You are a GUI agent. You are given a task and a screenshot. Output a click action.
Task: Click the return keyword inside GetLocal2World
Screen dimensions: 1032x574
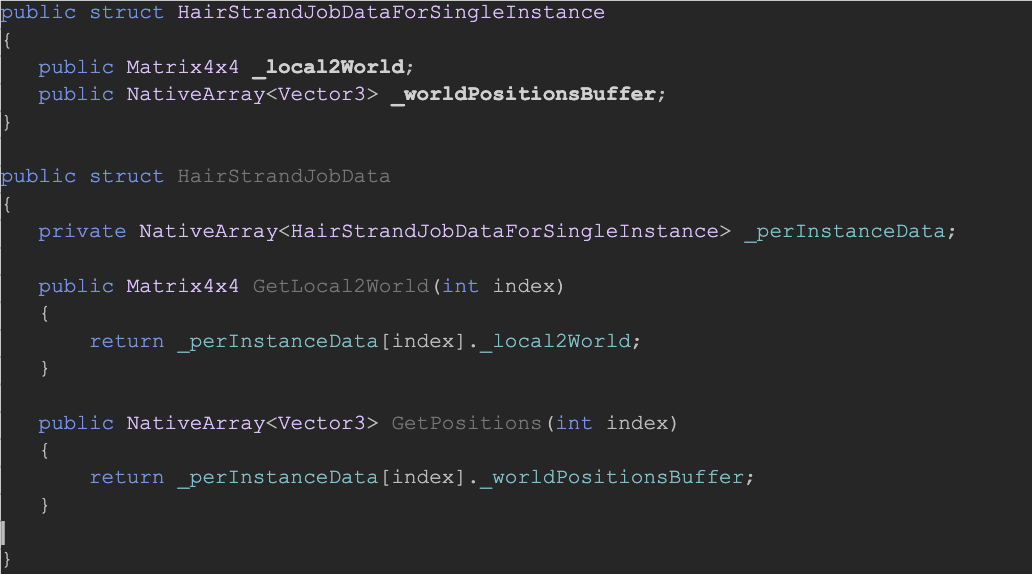[x=126, y=341]
